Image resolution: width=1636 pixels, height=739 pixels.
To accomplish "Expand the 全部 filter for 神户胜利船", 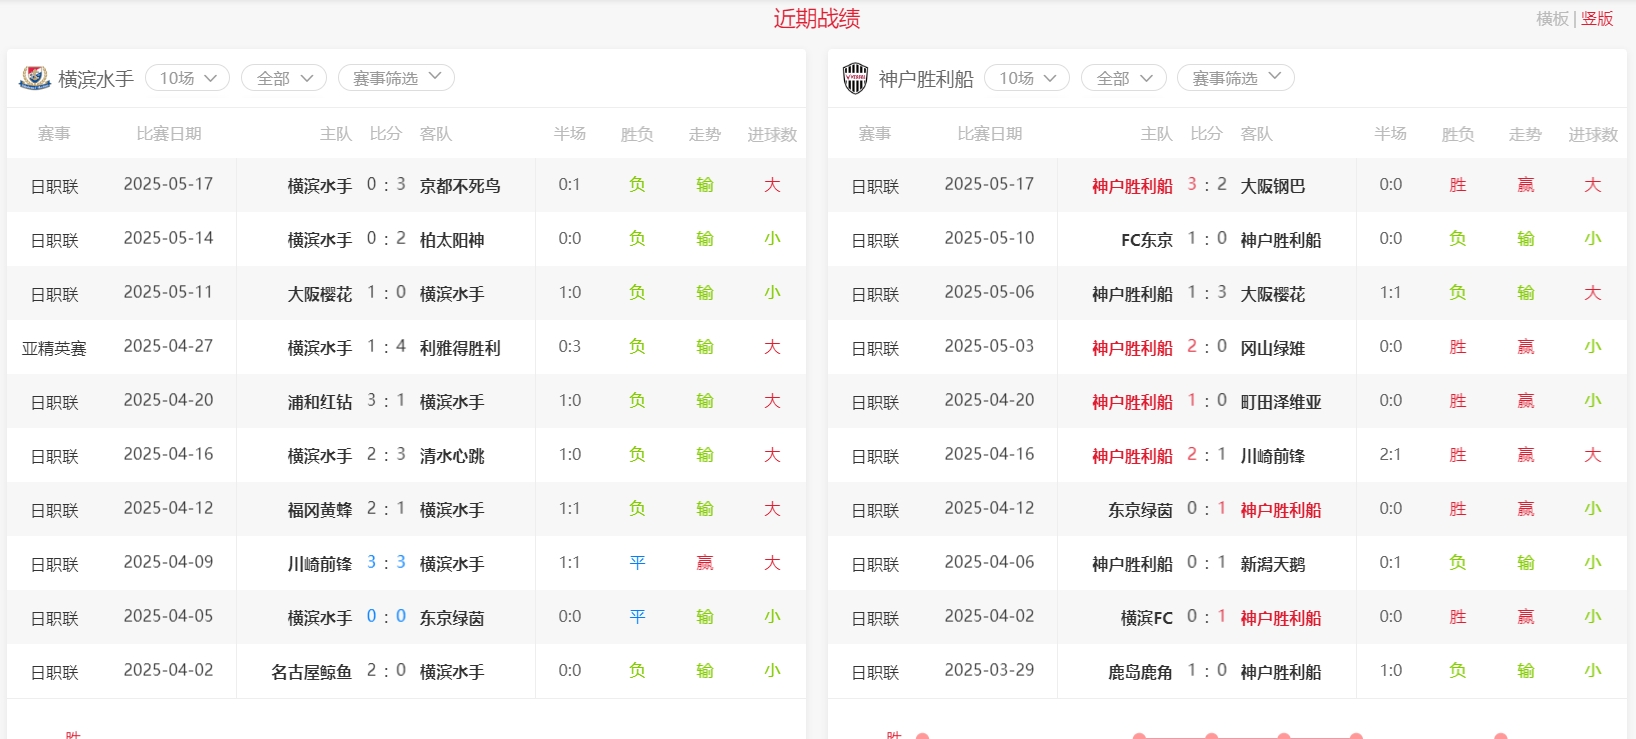I will click(1124, 78).
